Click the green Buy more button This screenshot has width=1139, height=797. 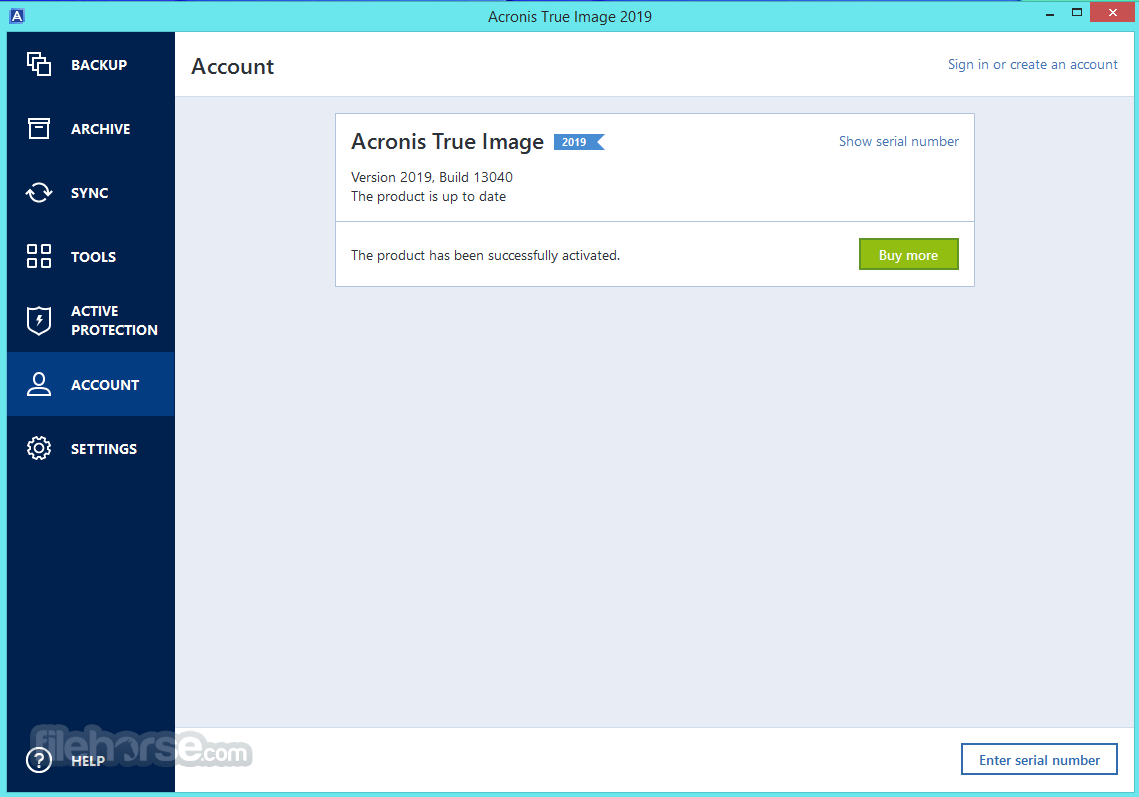coord(908,254)
